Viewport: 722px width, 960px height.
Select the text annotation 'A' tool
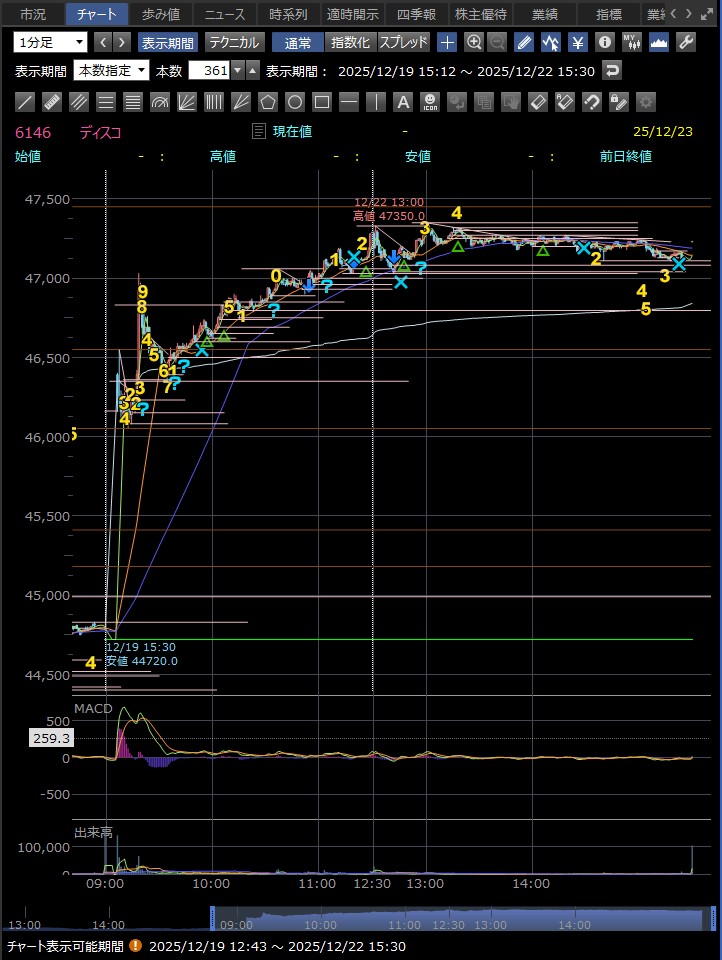coord(402,102)
